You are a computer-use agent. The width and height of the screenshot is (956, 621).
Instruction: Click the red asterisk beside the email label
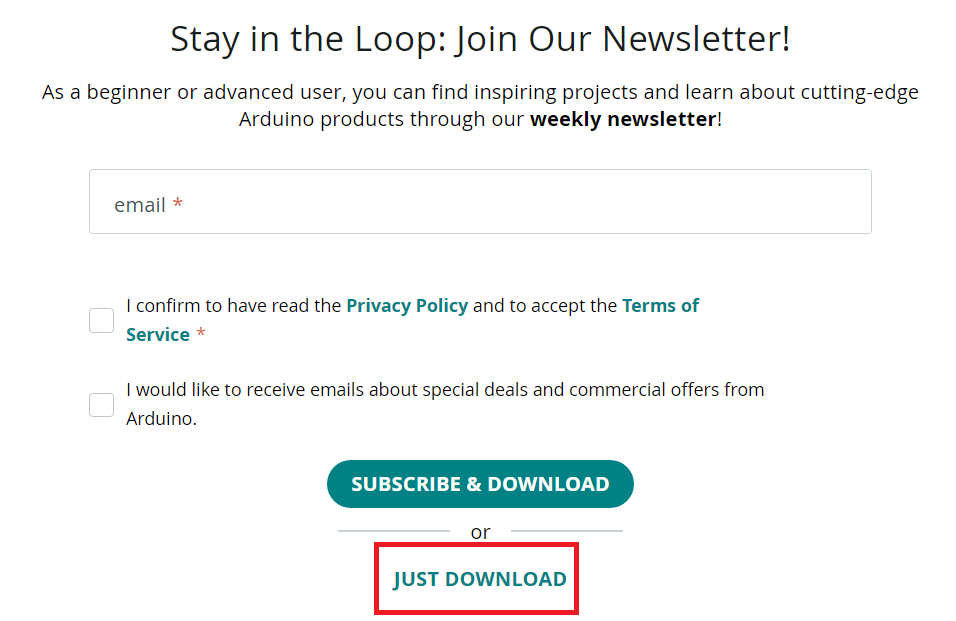tap(178, 205)
